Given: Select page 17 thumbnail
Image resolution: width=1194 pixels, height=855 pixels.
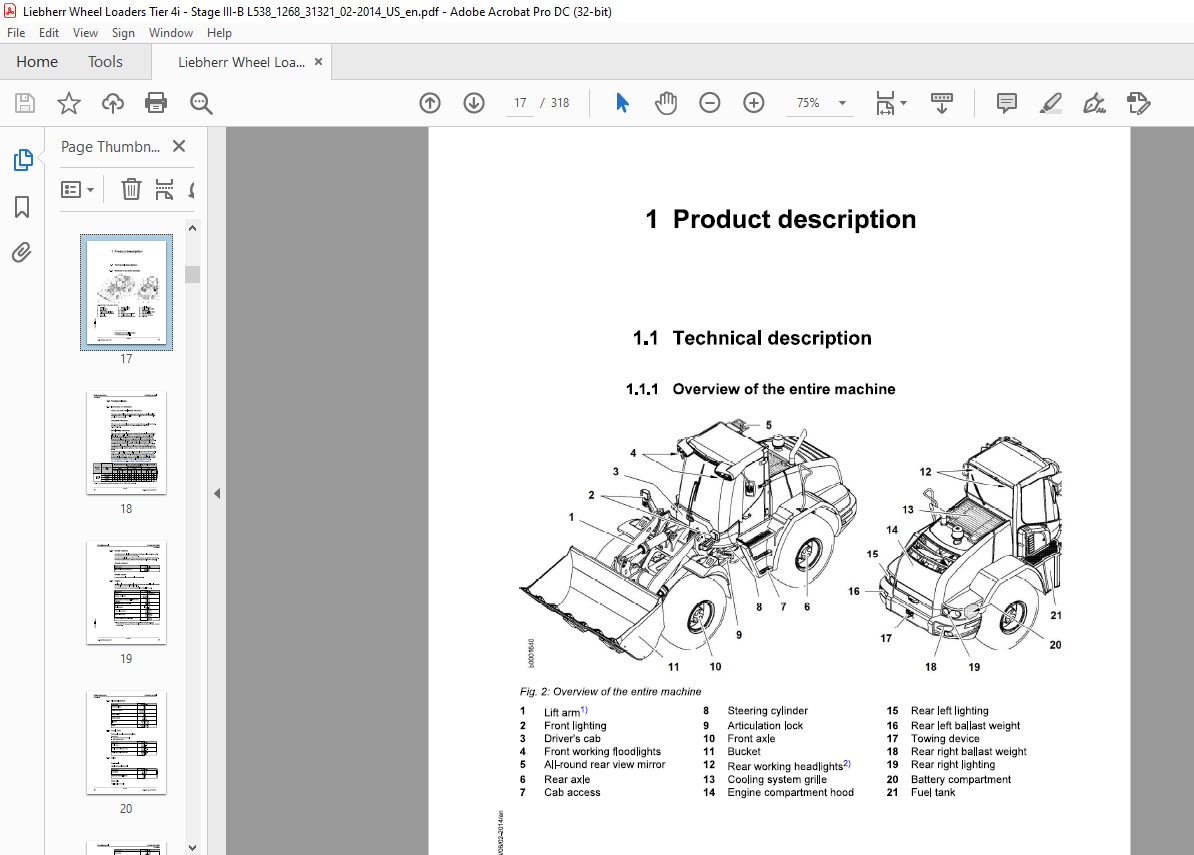Looking at the screenshot, I should [126, 292].
